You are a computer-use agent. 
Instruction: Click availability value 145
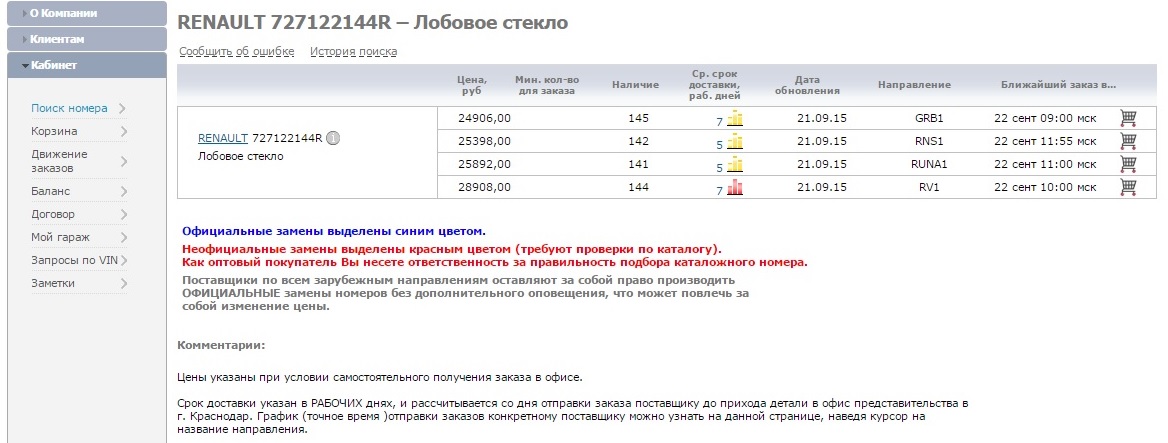click(638, 118)
